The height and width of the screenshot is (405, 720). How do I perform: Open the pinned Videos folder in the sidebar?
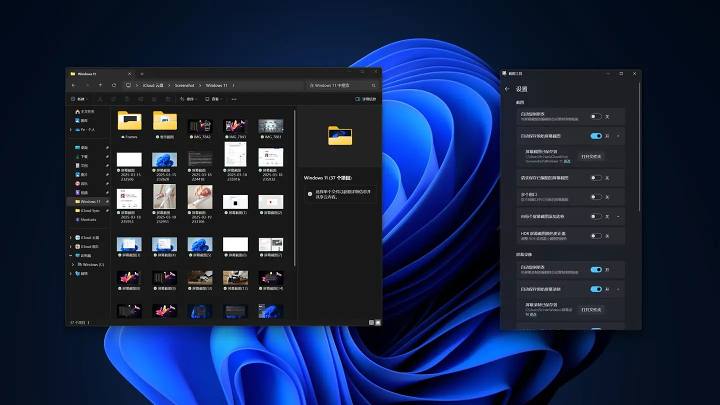pyautogui.click(x=81, y=192)
